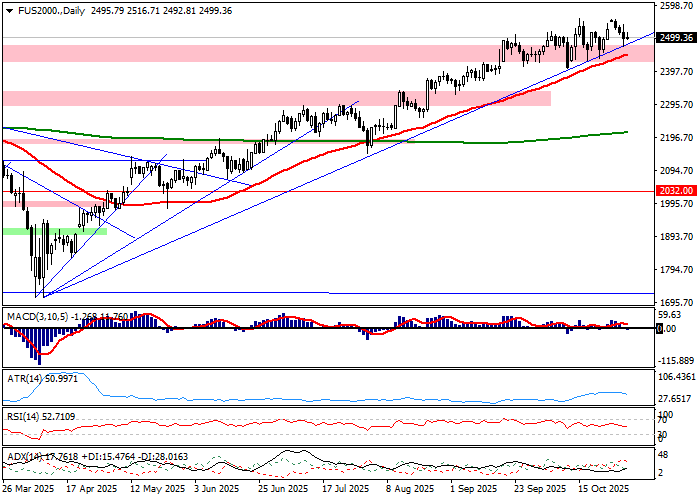Select the RSI(14) indicator label
Viewport: 700px width, 500px height.
pos(23,415)
